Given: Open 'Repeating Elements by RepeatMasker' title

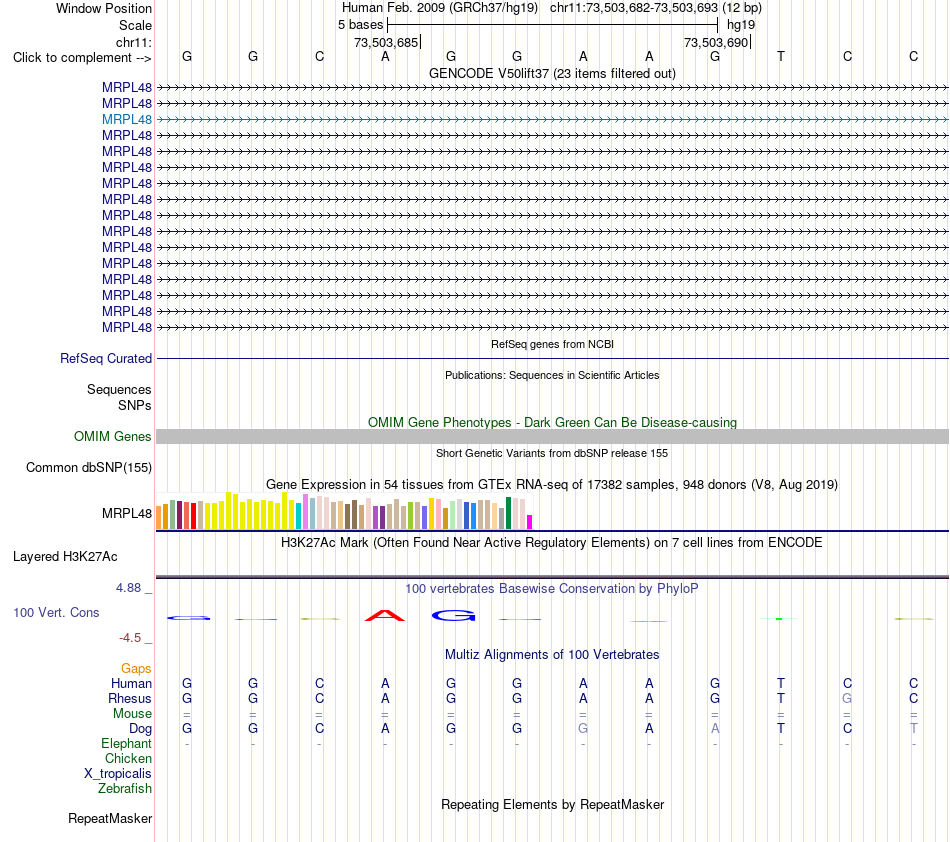Looking at the screenshot, I should pyautogui.click(x=552, y=804).
